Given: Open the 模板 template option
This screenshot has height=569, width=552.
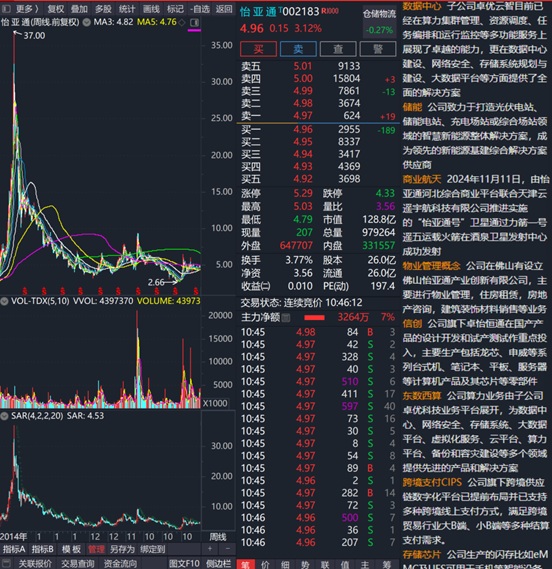Looking at the screenshot, I should [71, 549].
